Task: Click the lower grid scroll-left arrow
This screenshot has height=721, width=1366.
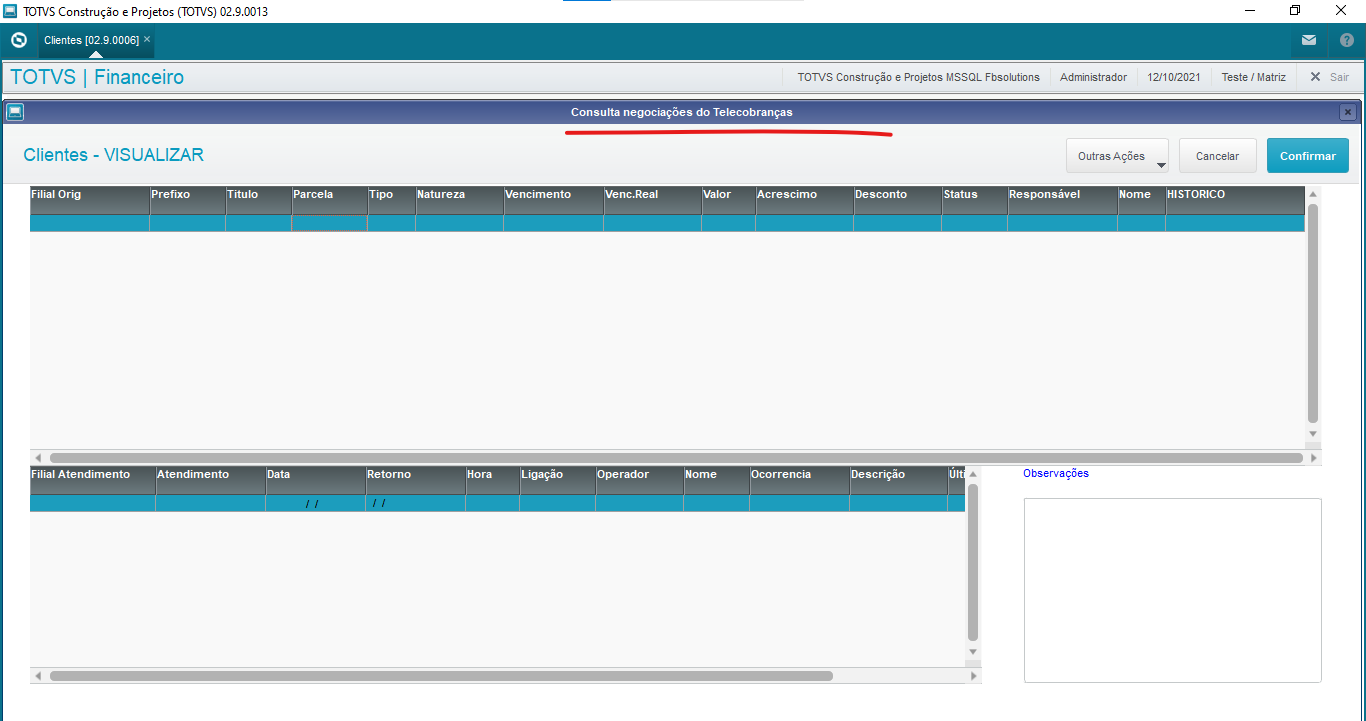Action: coord(38,676)
